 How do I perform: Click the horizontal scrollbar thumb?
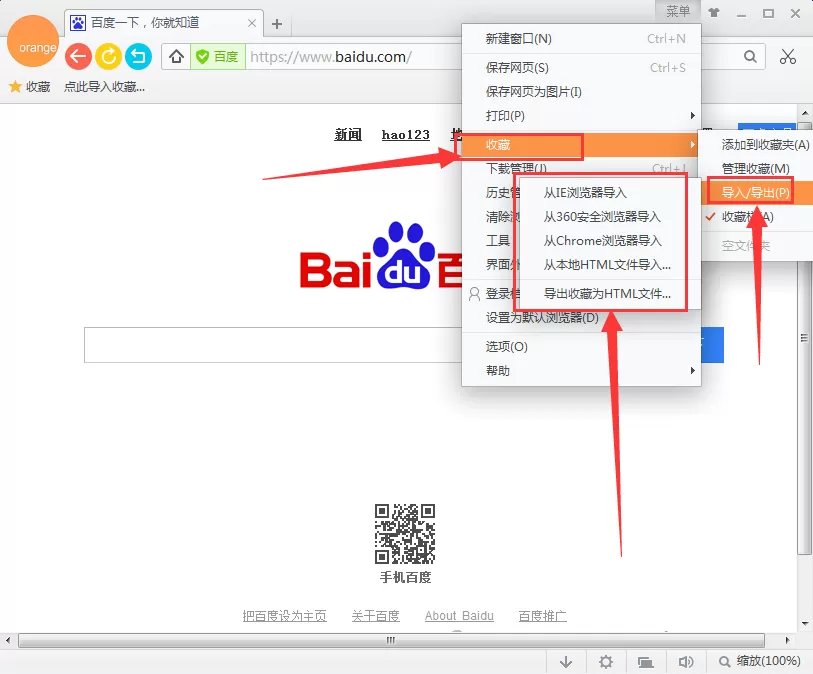pos(391,640)
